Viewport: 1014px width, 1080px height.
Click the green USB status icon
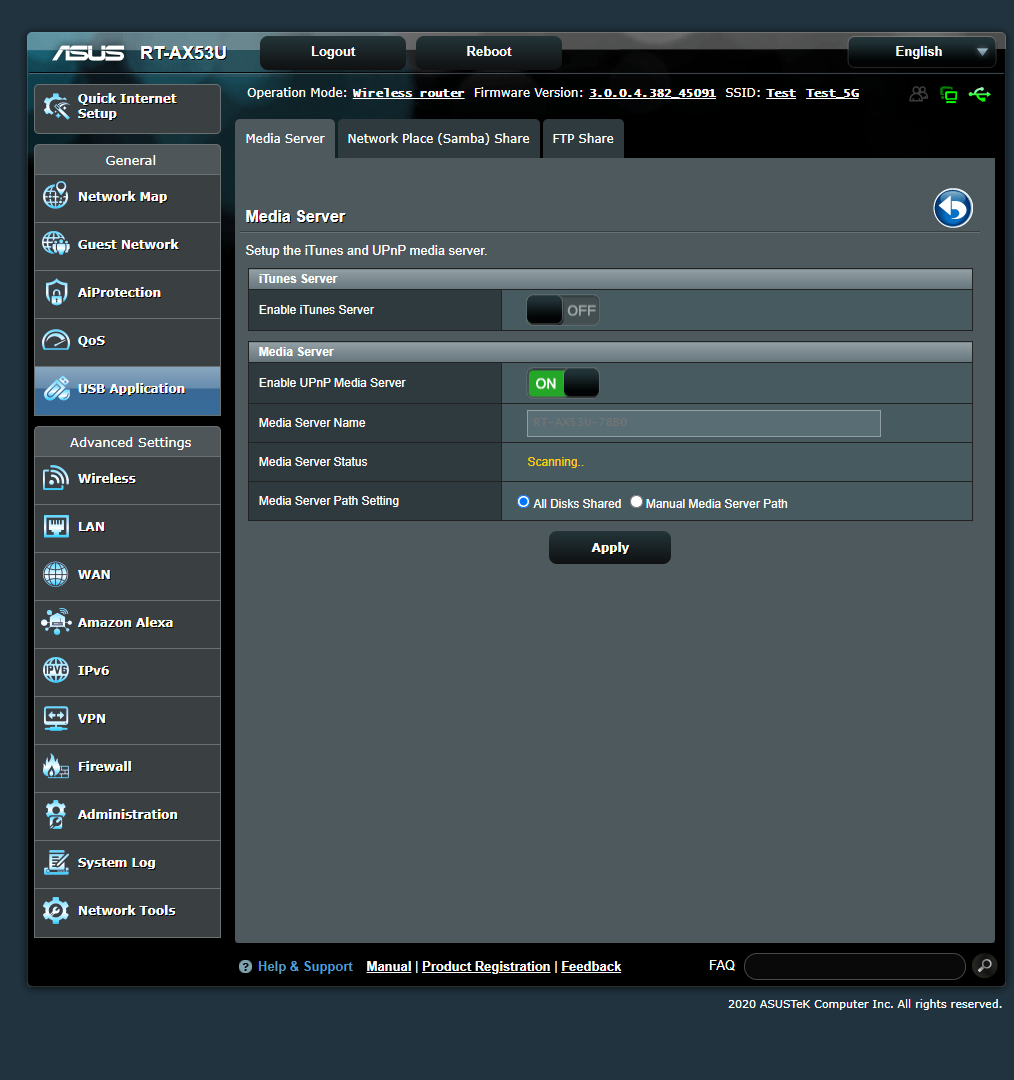[x=980, y=94]
